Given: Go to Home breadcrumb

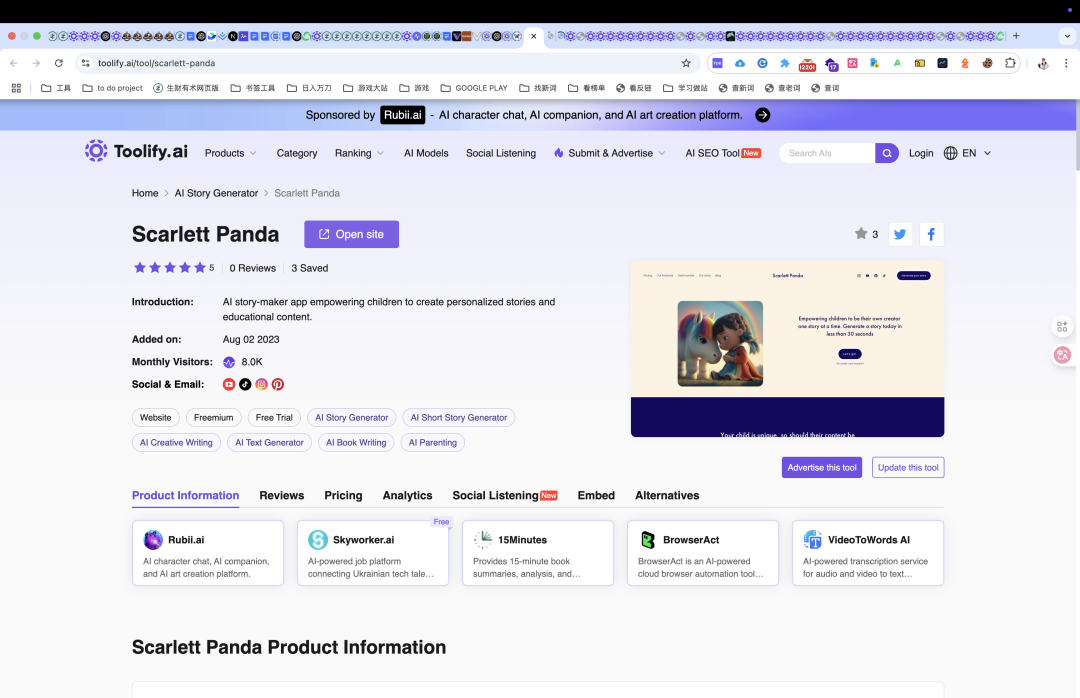Looking at the screenshot, I should tap(145, 193).
